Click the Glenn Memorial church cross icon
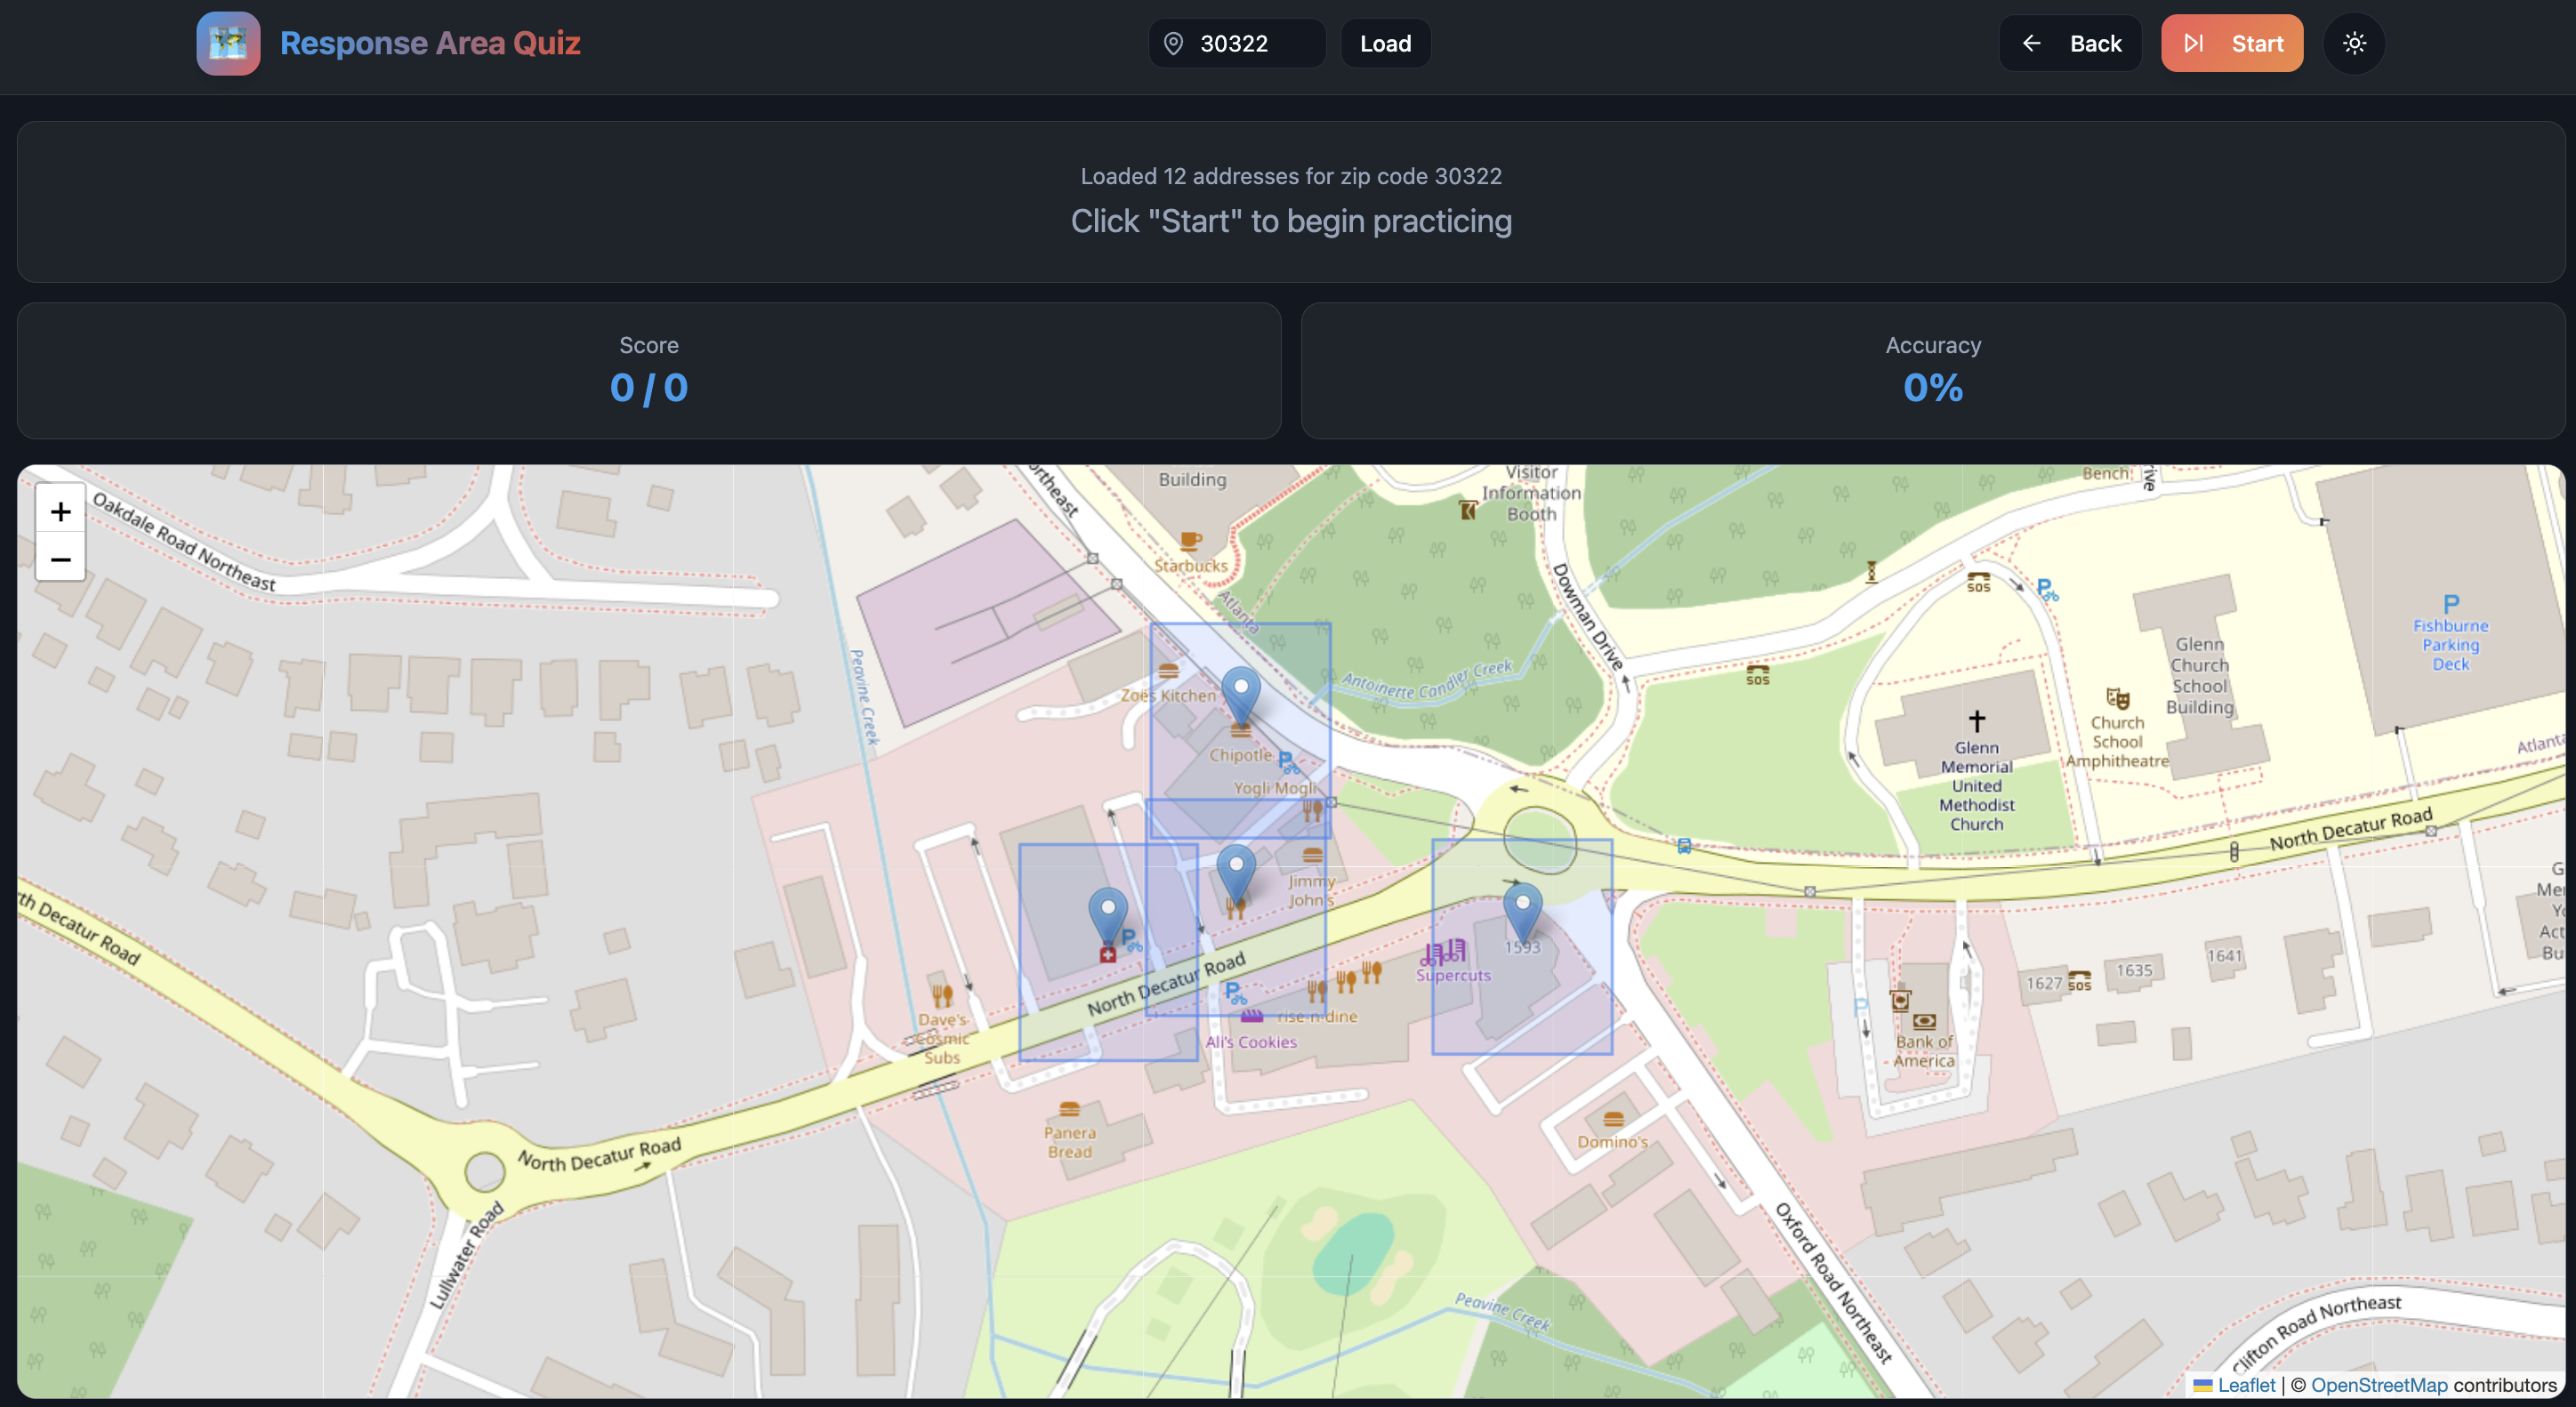 pyautogui.click(x=1976, y=720)
